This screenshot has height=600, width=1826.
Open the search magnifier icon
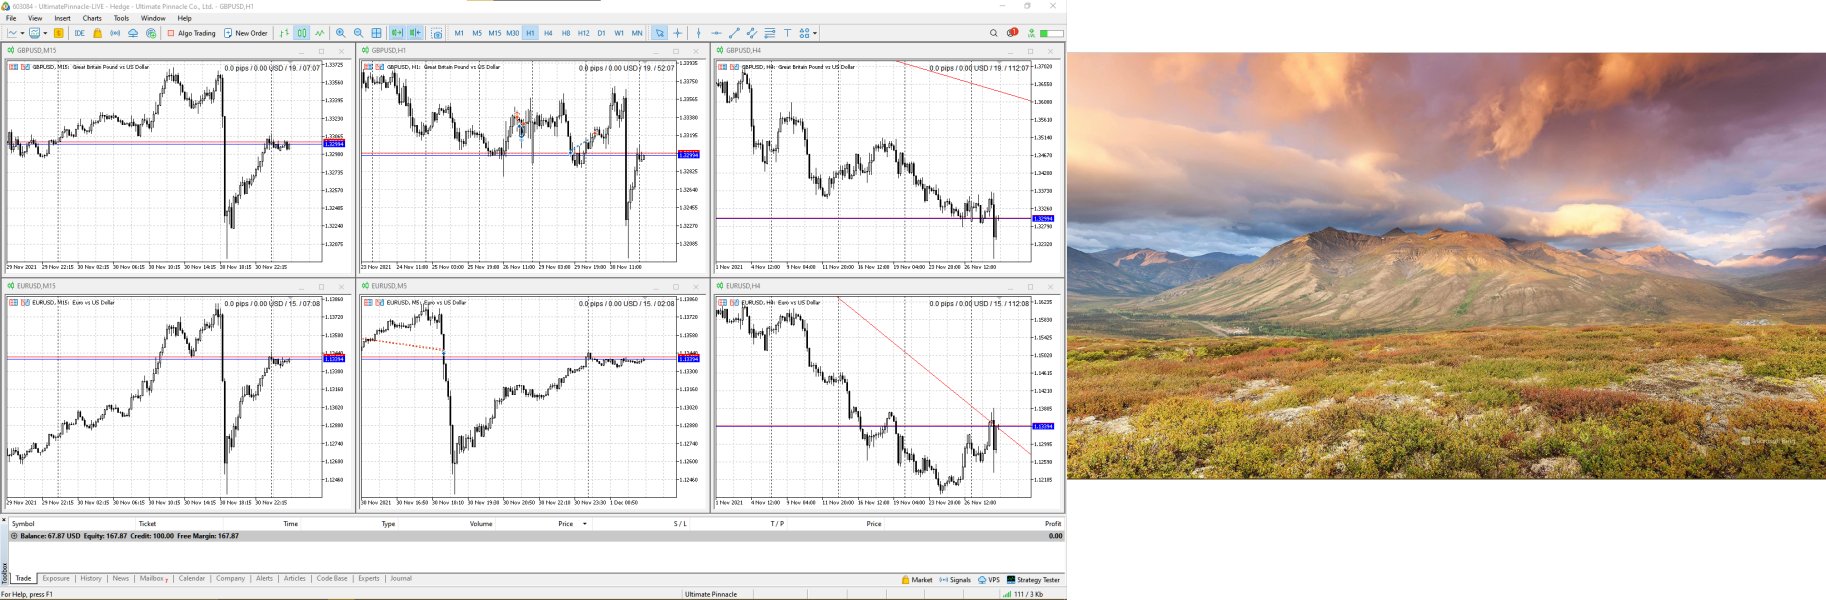pyautogui.click(x=993, y=33)
